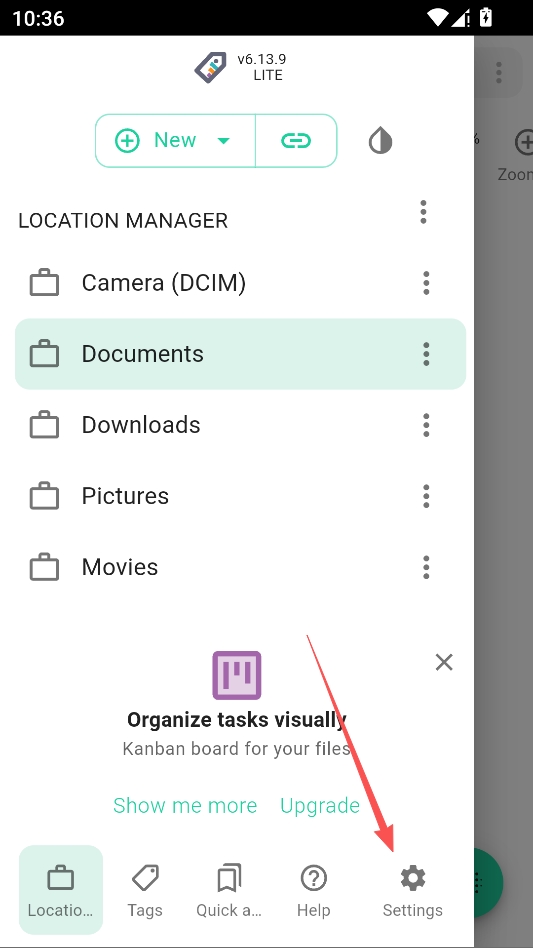Click the Kanban board for your files text
Viewport: 533px width, 948px height.
tap(236, 749)
